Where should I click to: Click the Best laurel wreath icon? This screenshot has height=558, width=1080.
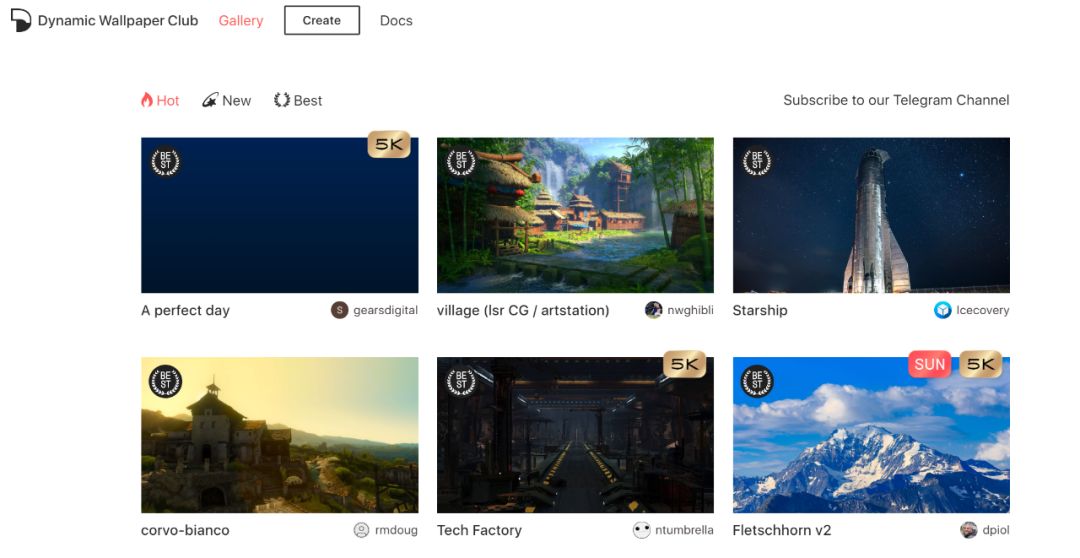click(282, 101)
